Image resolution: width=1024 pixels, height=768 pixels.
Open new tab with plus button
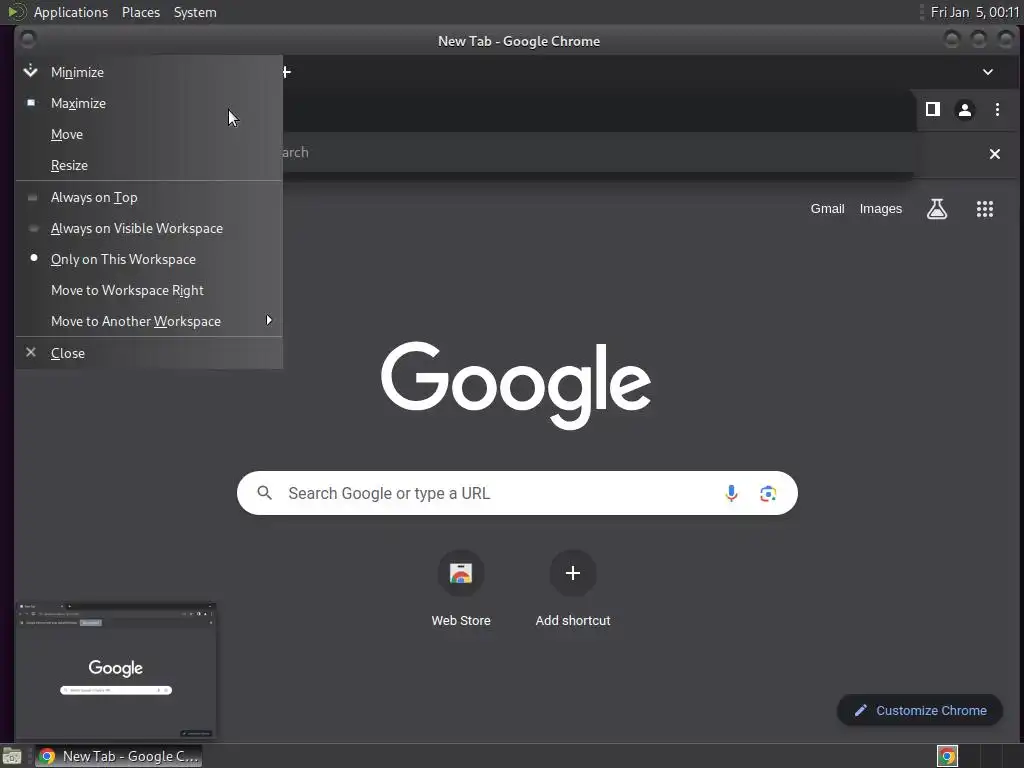(286, 72)
